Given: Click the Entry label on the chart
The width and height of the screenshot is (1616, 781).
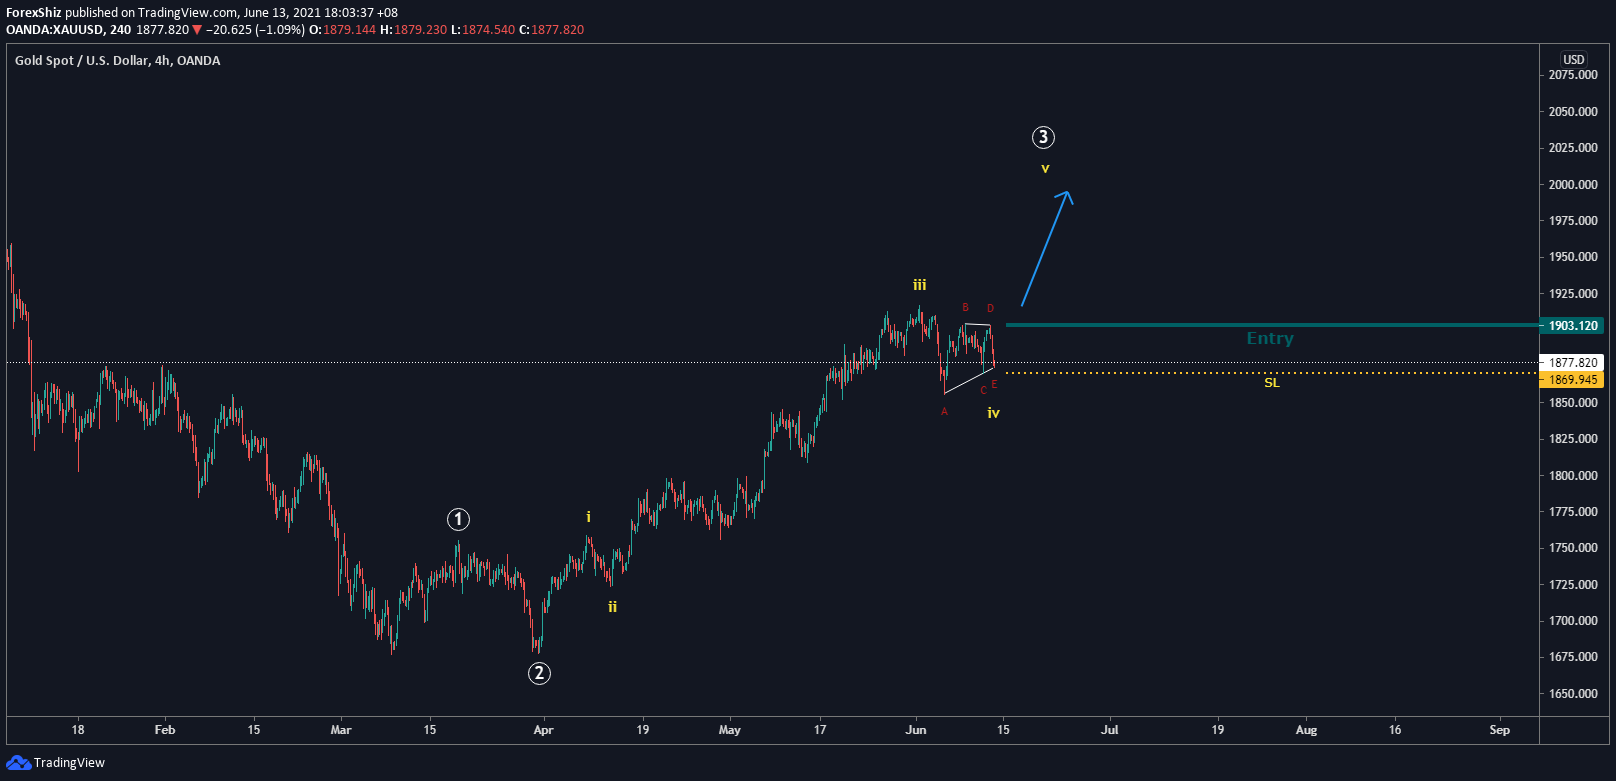Looking at the screenshot, I should pos(1270,339).
